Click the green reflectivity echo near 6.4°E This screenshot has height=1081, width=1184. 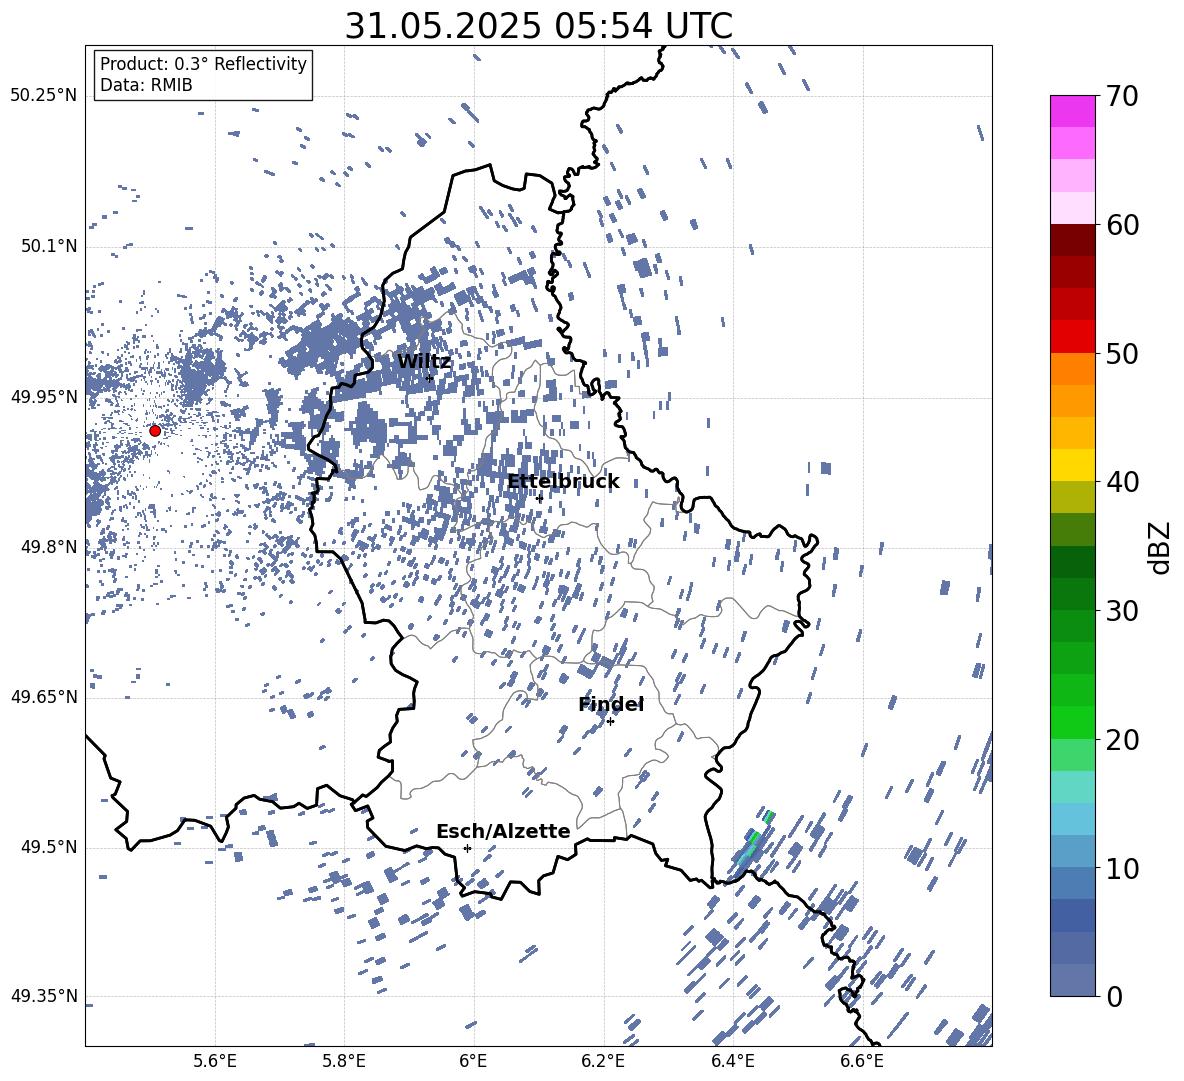[753, 838]
